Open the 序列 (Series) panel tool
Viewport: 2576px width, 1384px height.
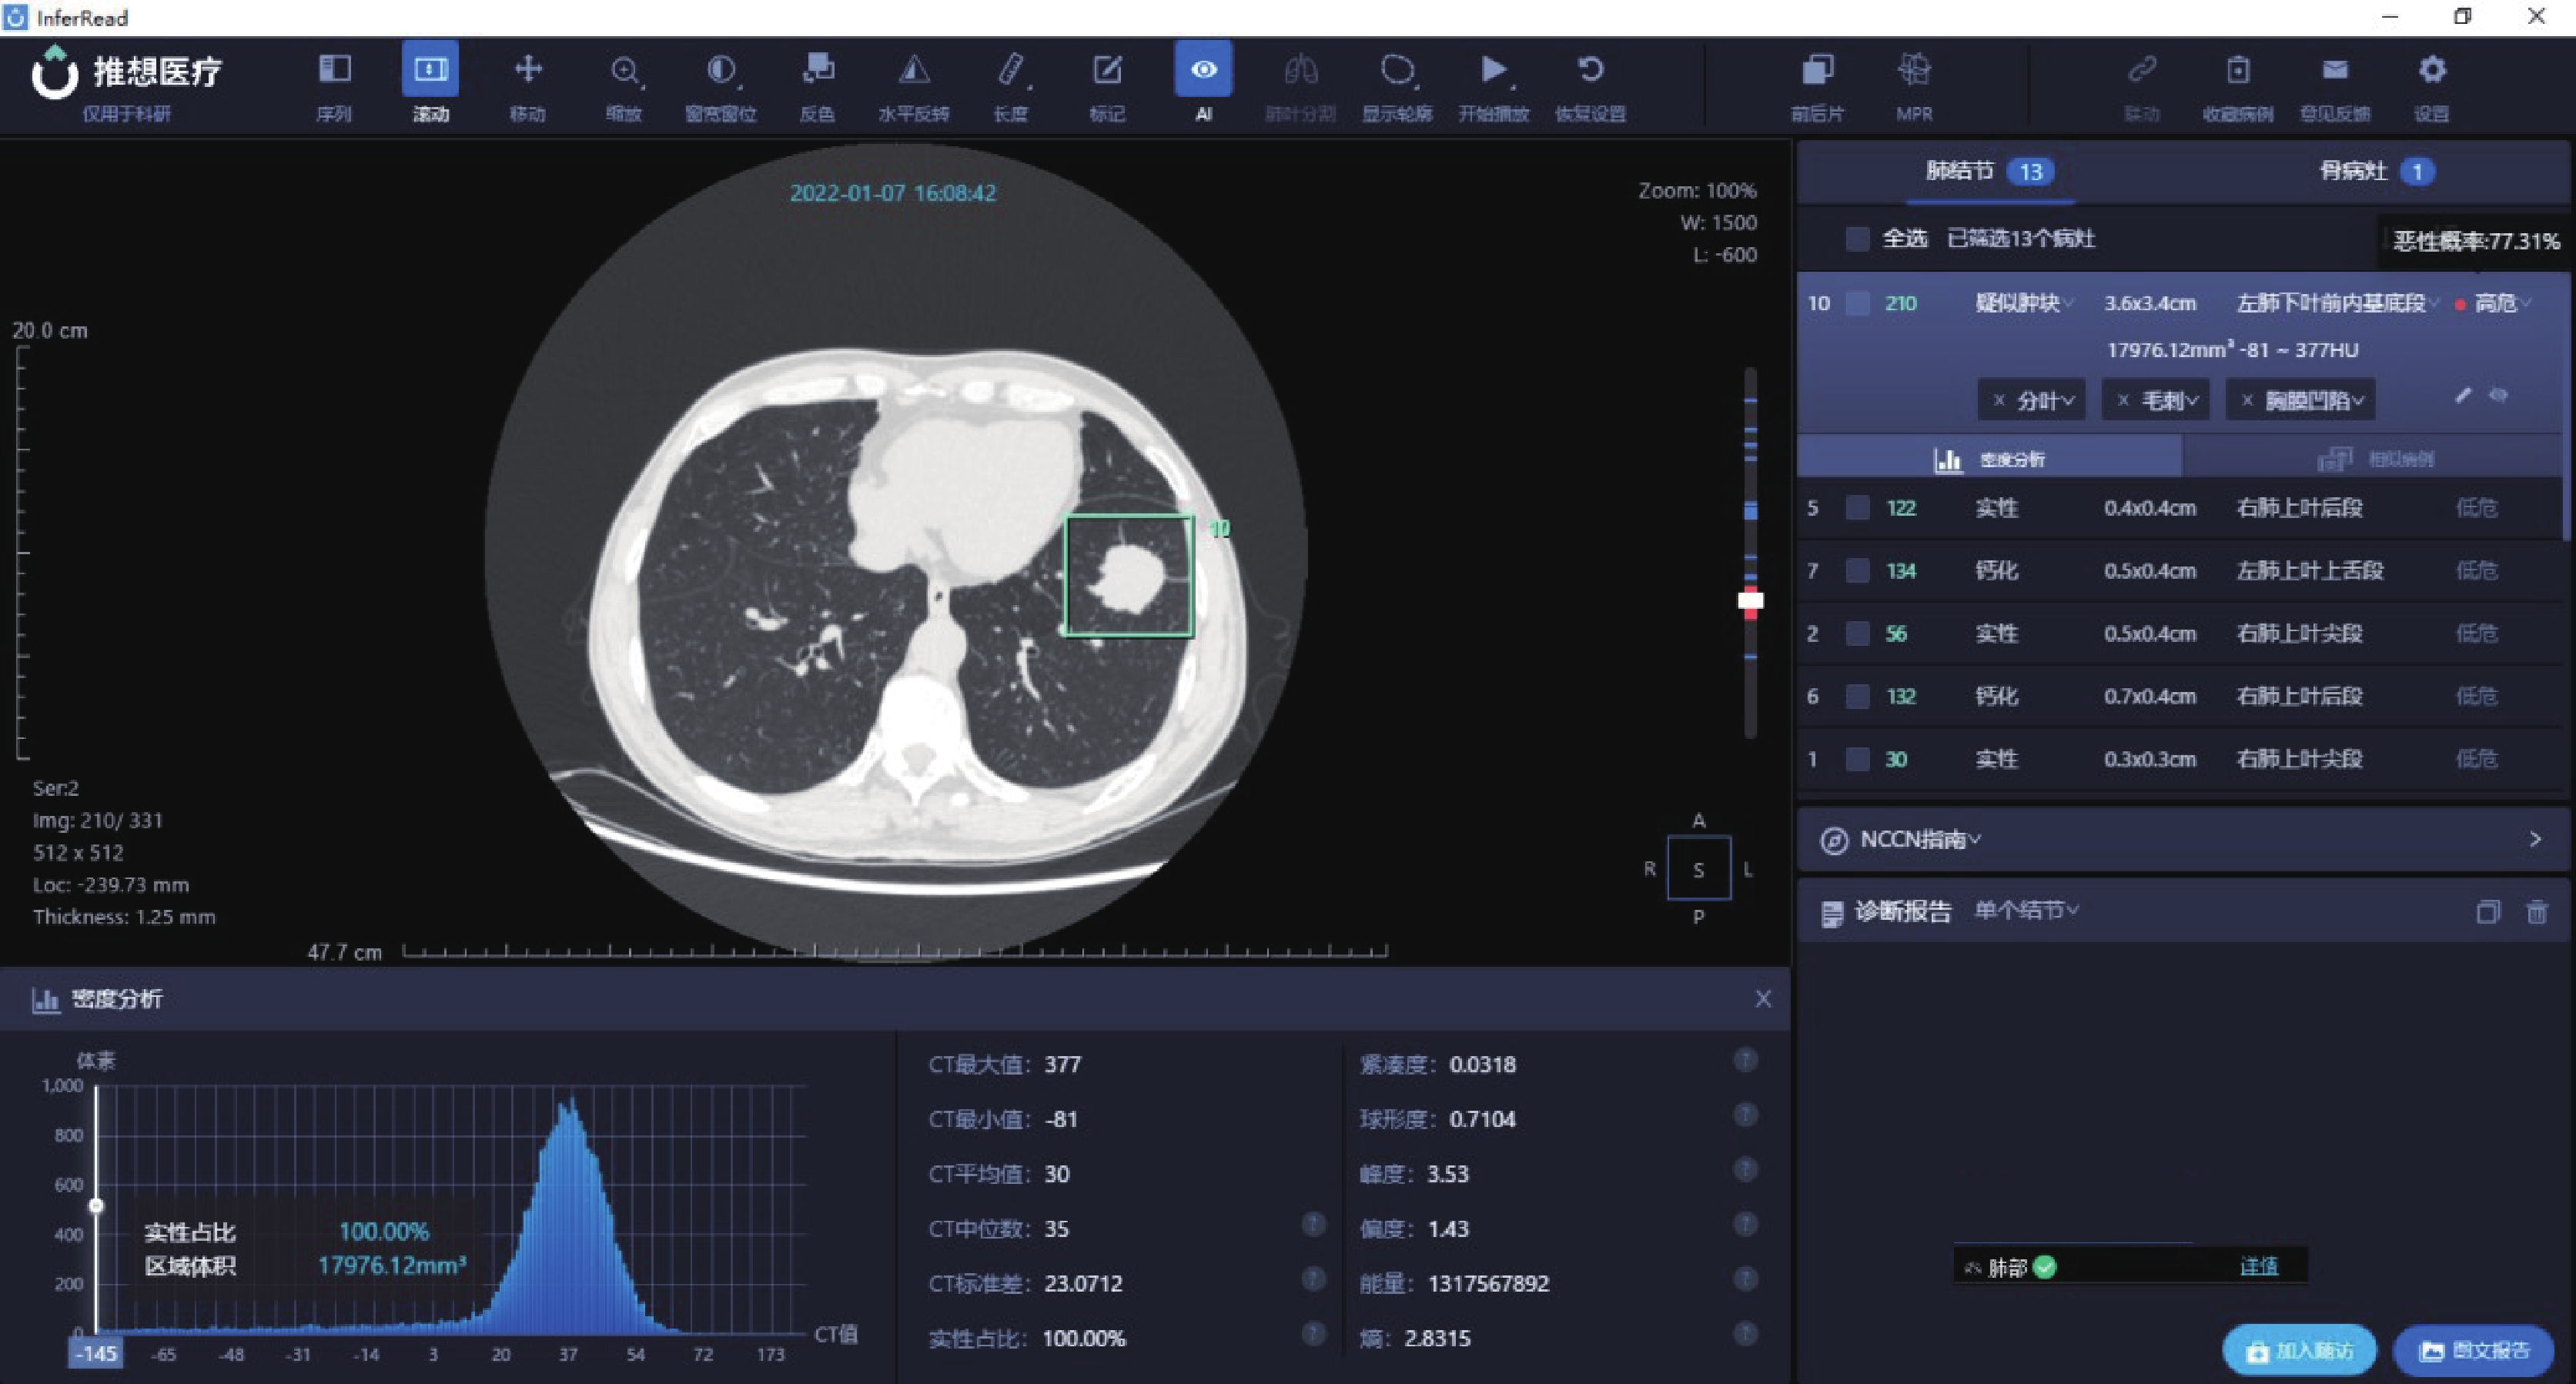(x=334, y=86)
